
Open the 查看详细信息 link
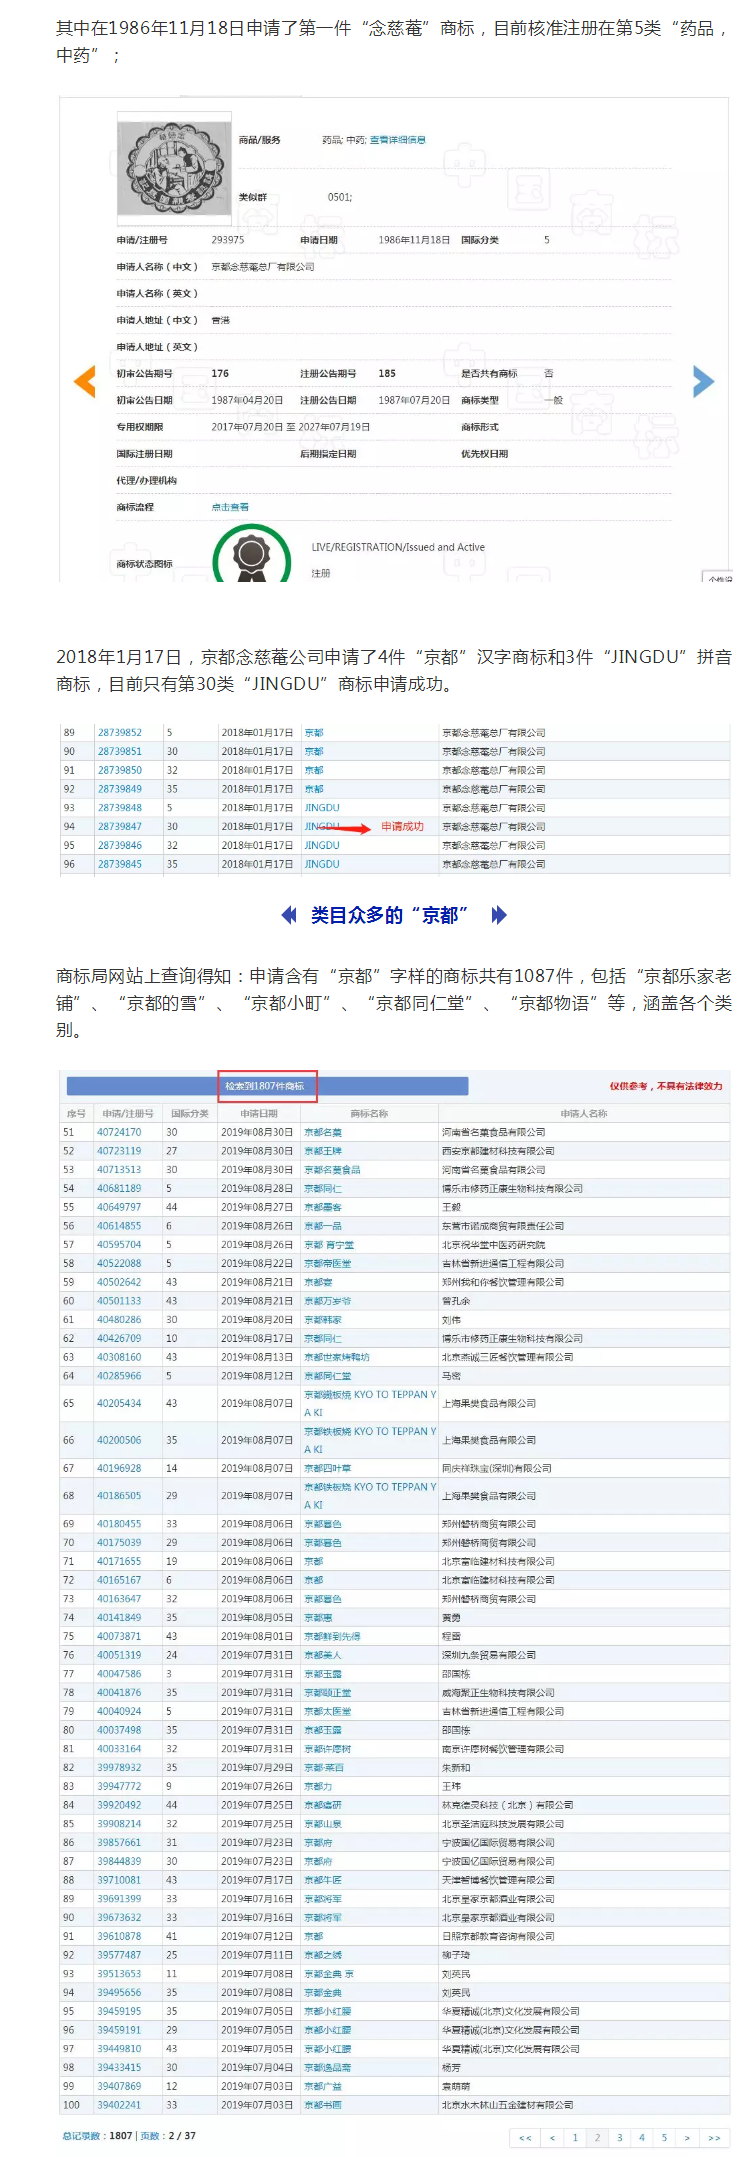pos(398,140)
